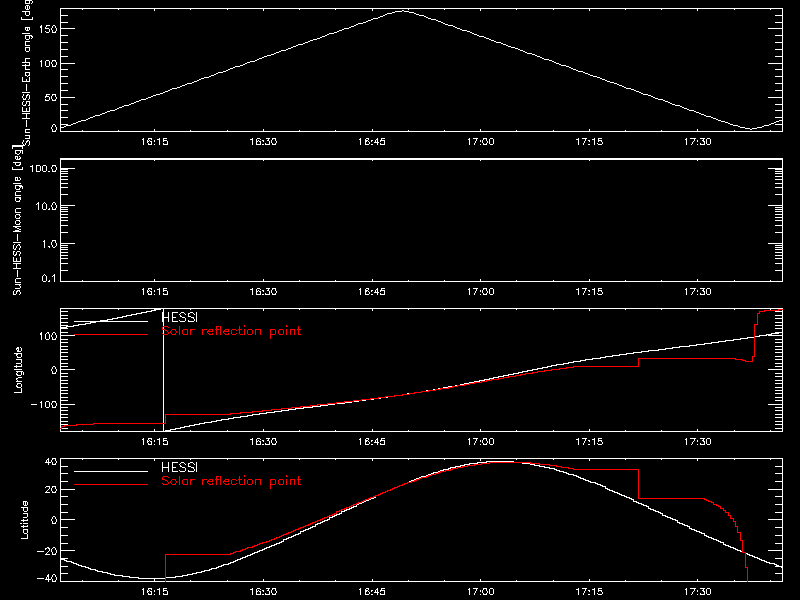Click 150 tick on Sun-HESSI-Earth angle axis
Viewport: 800px width, 600px height.
coord(48,29)
